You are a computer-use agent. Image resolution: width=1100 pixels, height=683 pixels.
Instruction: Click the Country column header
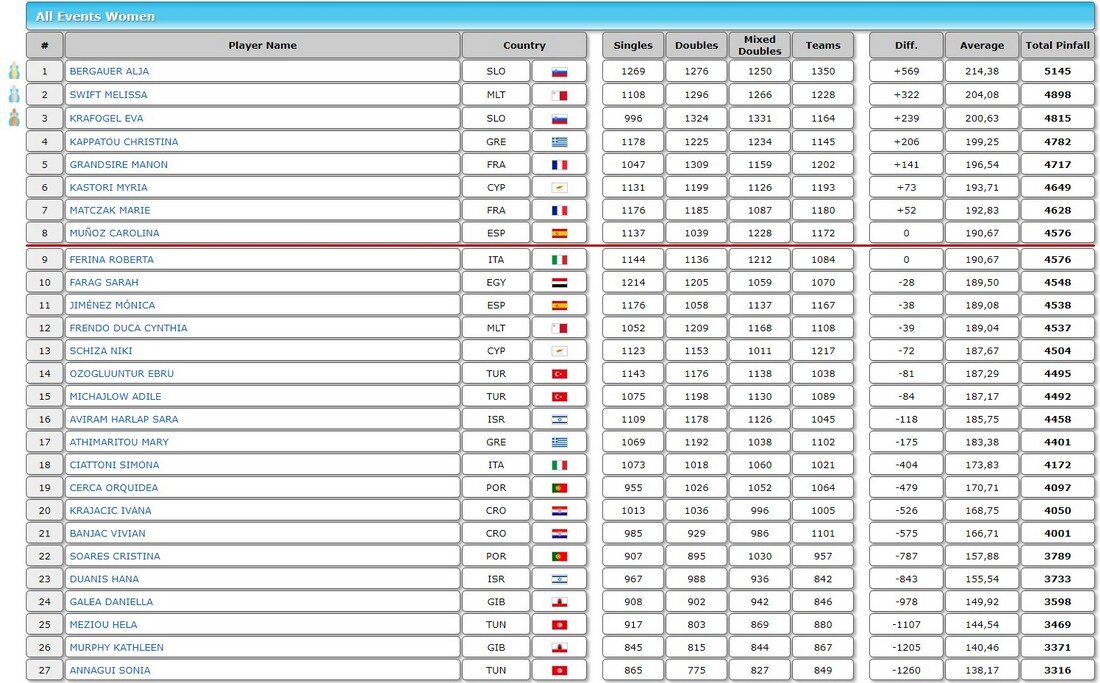click(524, 45)
